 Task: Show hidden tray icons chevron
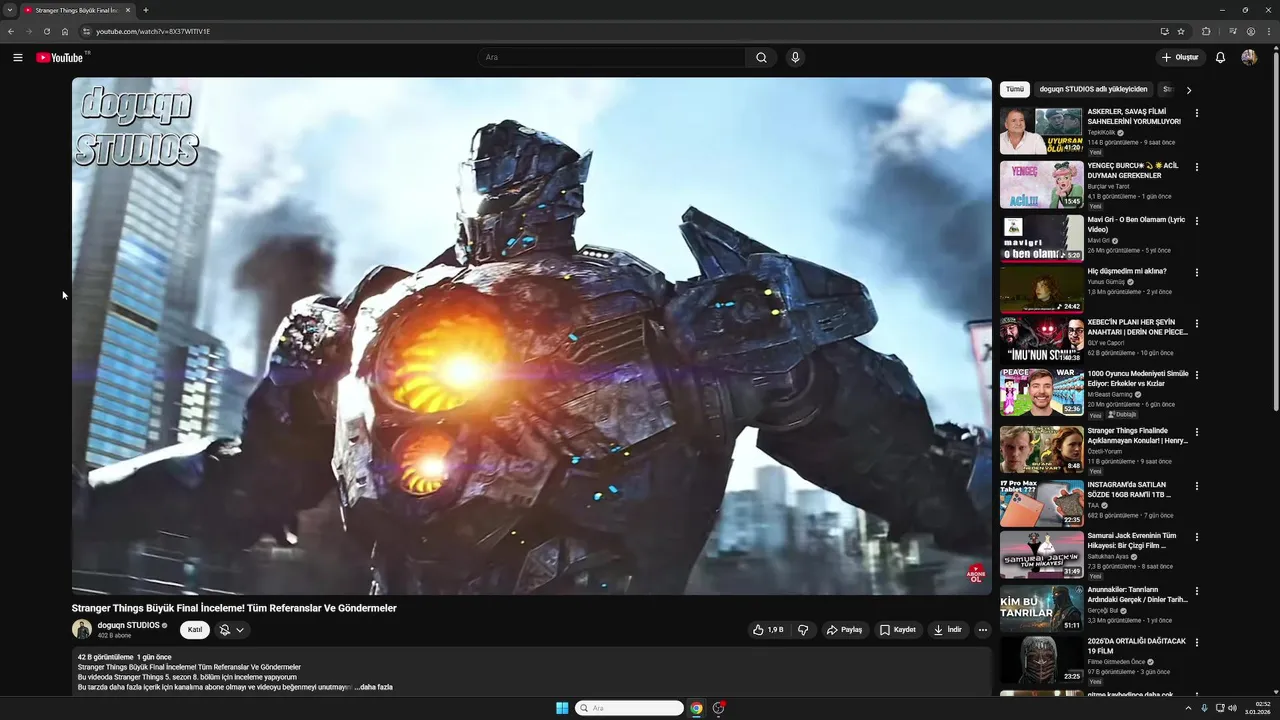pyautogui.click(x=1188, y=708)
